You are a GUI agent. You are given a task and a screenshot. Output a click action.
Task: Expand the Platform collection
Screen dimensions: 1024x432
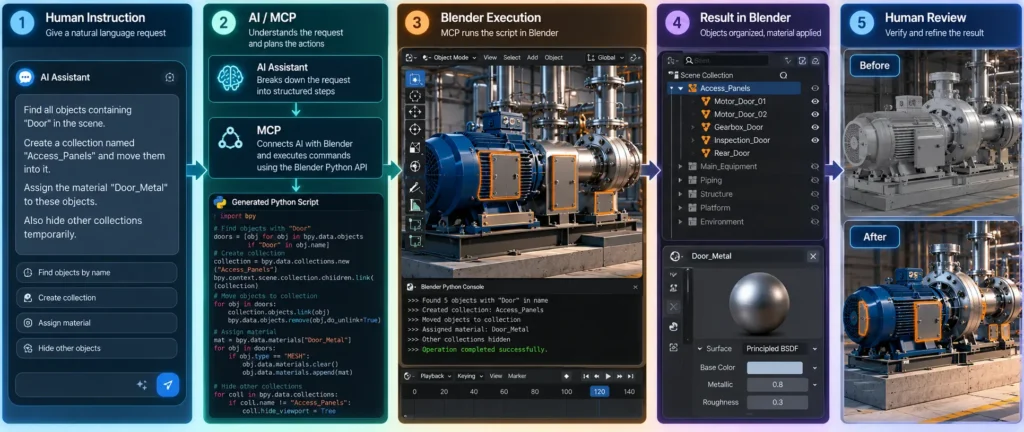coord(680,208)
